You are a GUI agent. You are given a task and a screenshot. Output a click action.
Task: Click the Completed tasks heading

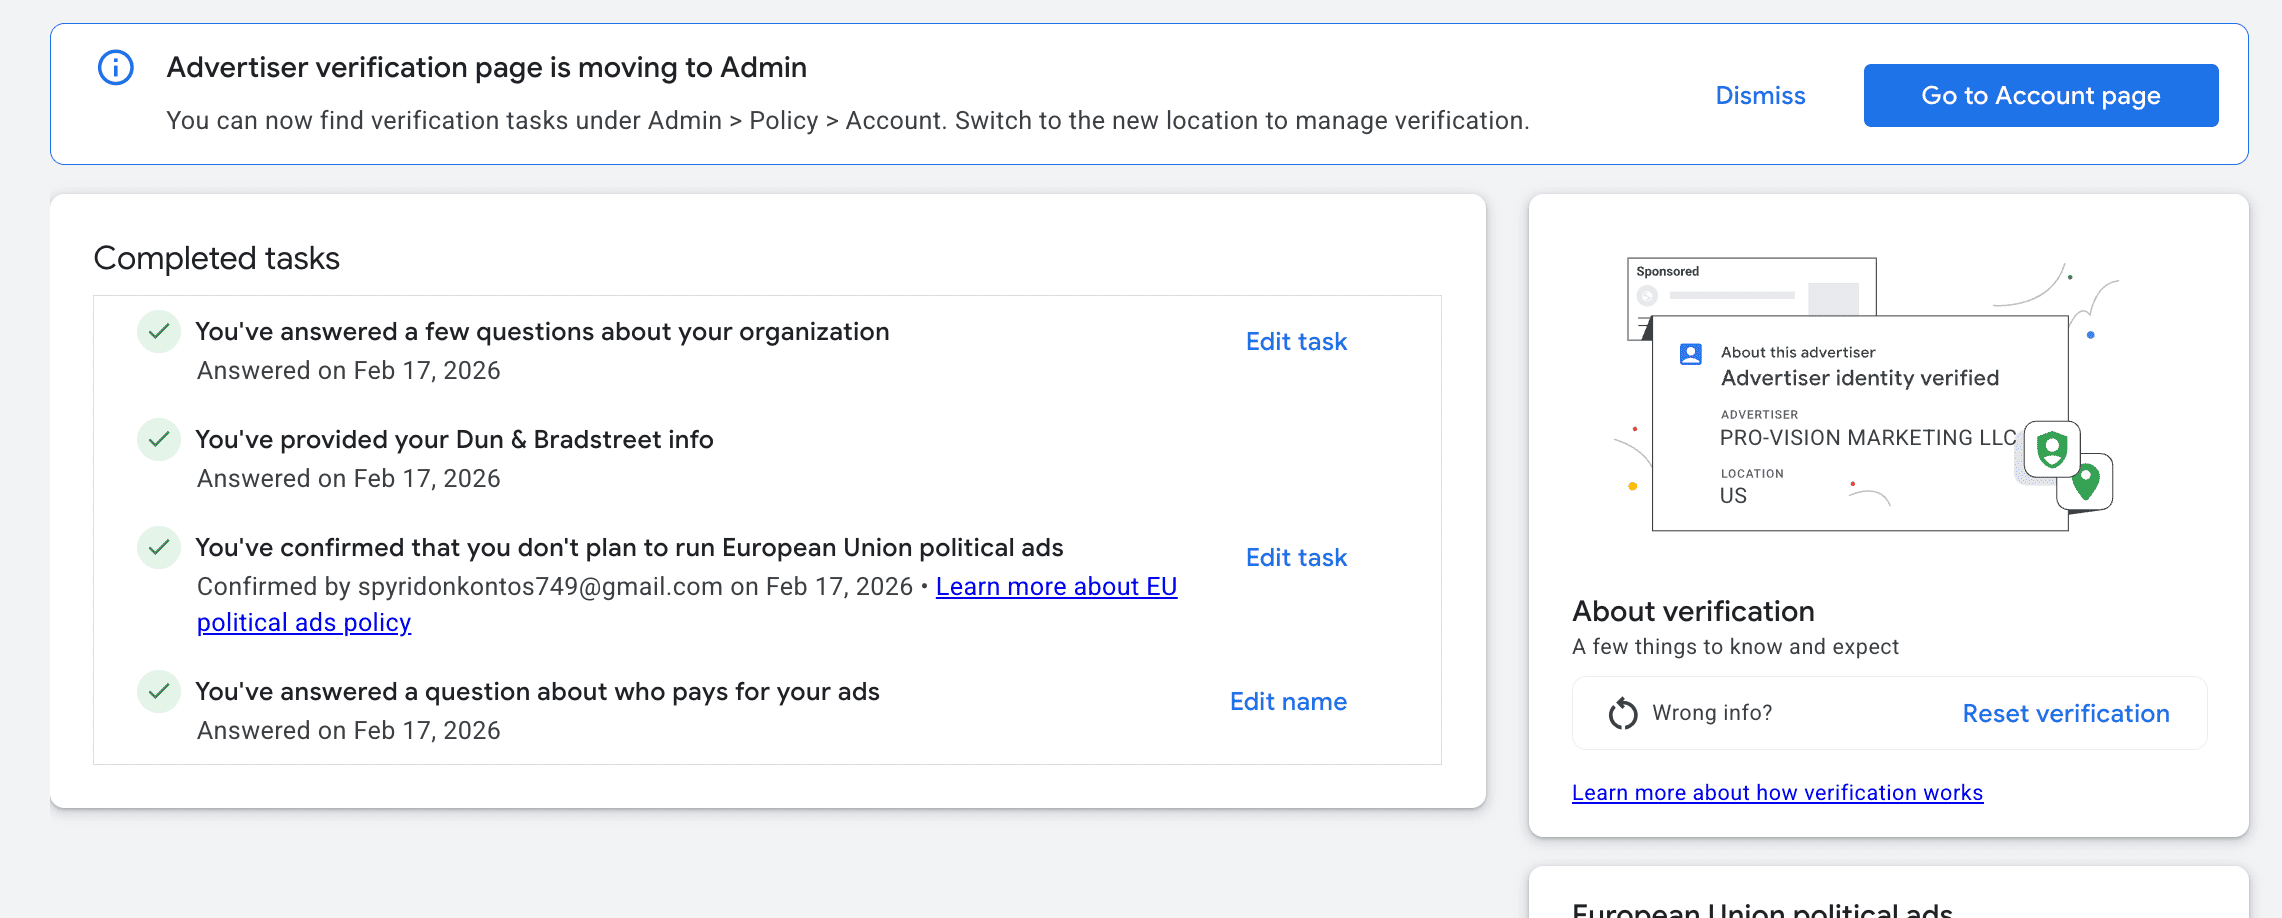click(x=217, y=258)
